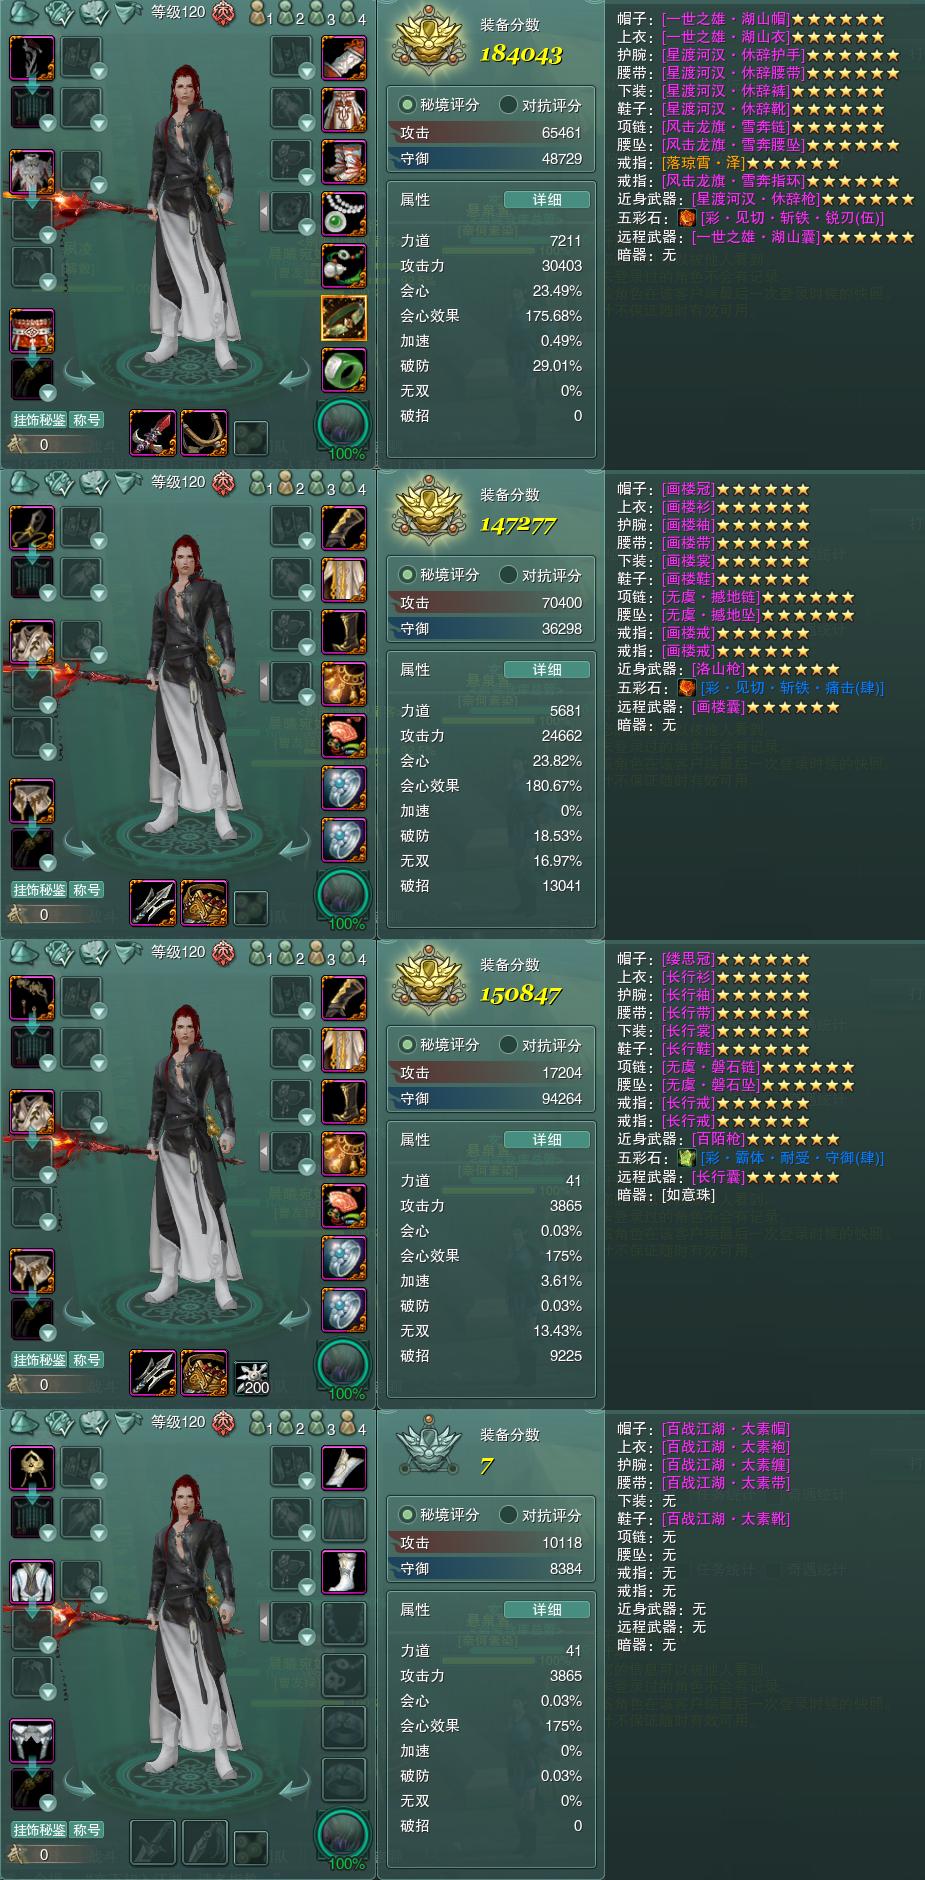This screenshot has height=1880, width=925.
Task: Click the hidden weapon icon showing count 200
Action: coord(251,1377)
